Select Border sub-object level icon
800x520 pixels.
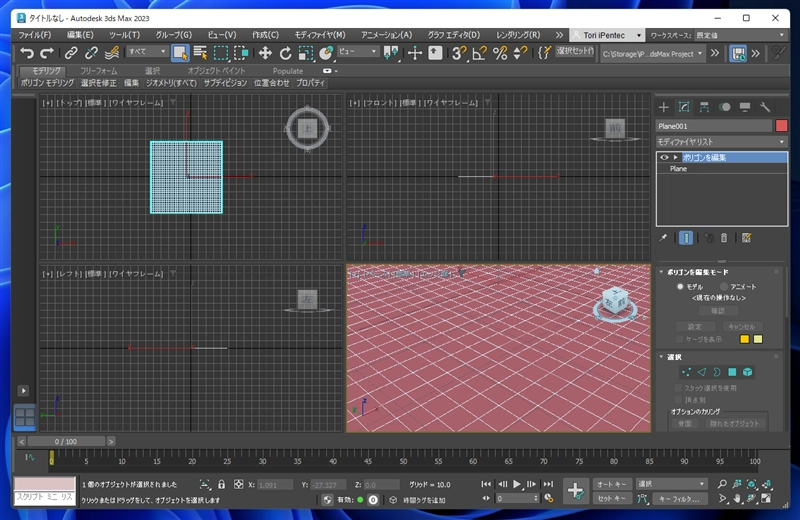[717, 372]
